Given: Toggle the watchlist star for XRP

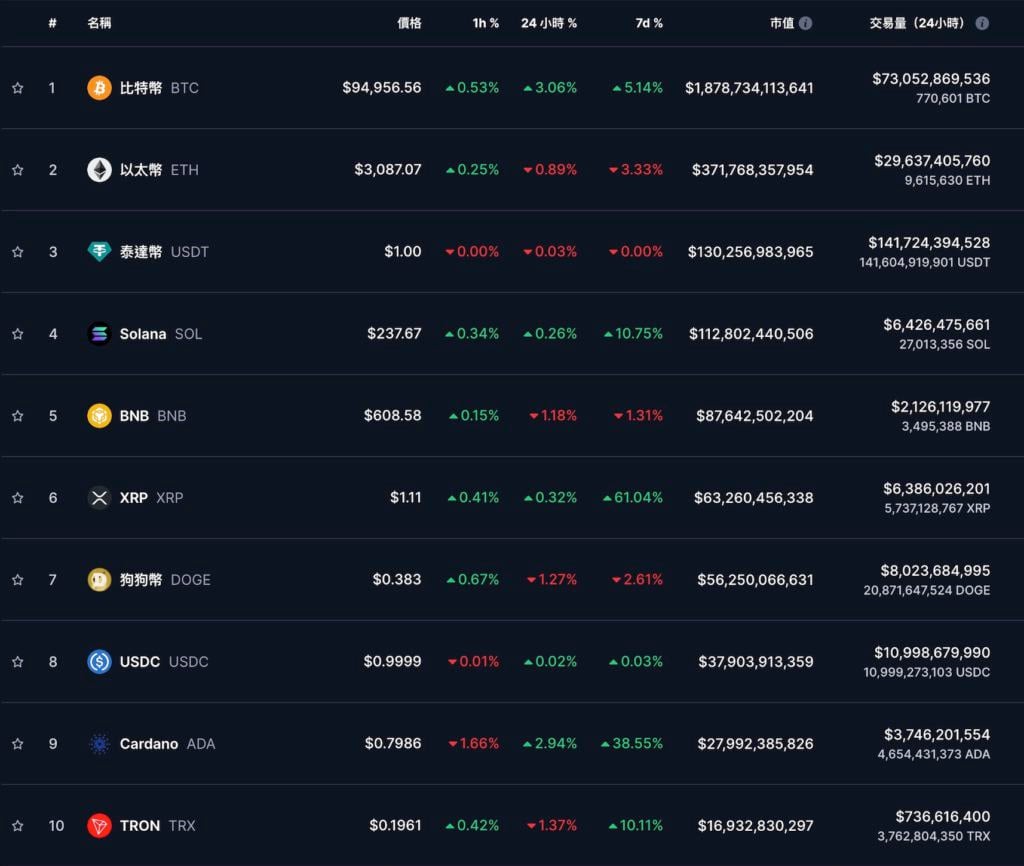Looking at the screenshot, I should [x=17, y=498].
